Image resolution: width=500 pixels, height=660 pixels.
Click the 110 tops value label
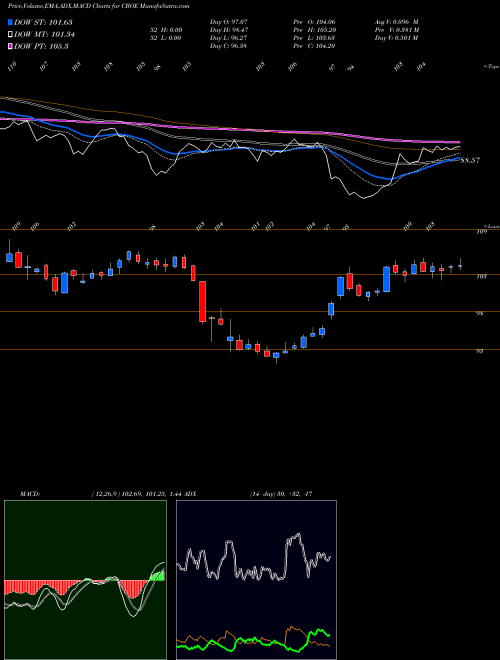(12, 66)
